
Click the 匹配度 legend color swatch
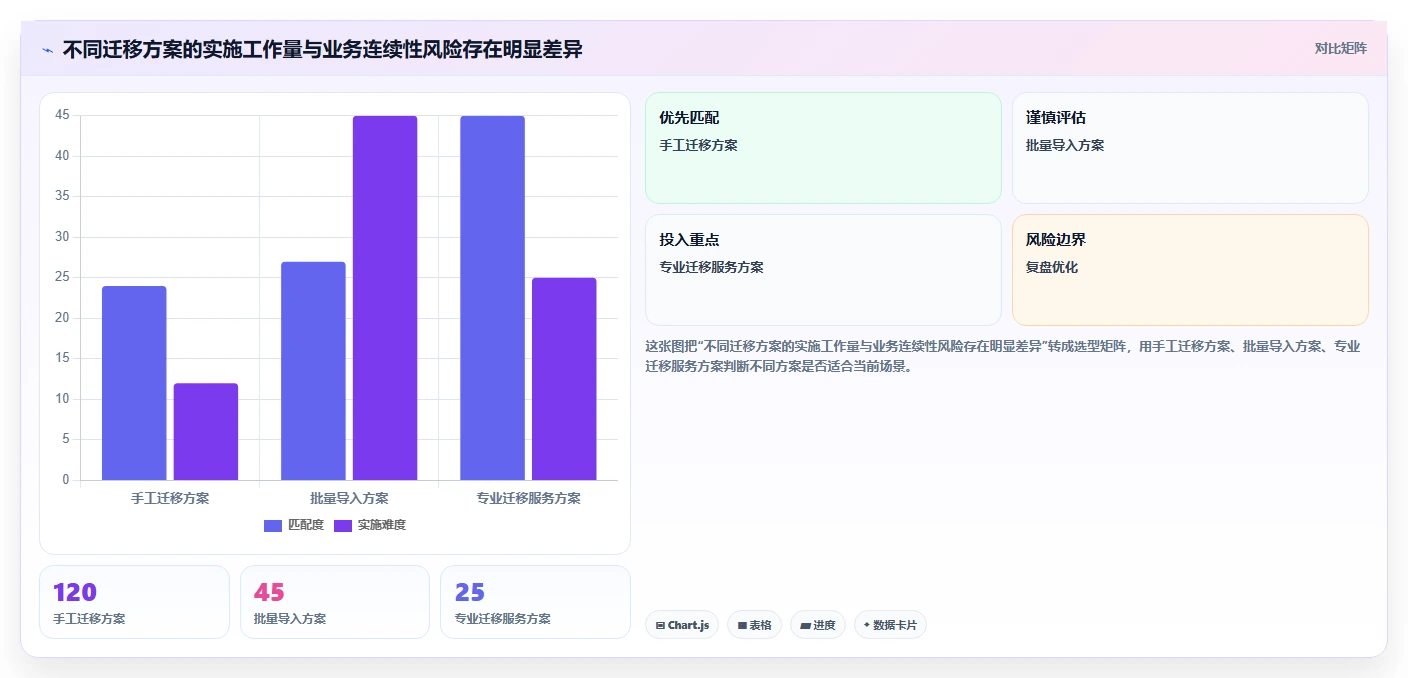coord(273,525)
